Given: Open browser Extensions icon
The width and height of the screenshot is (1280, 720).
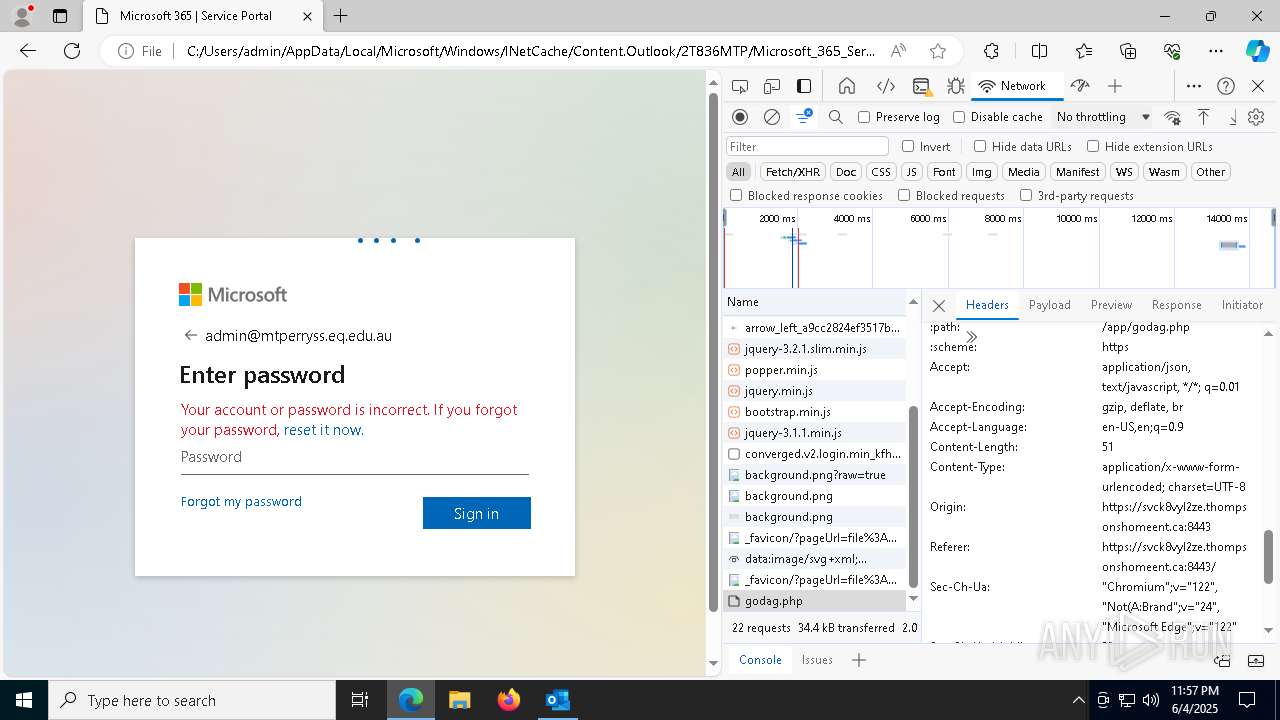Looking at the screenshot, I should [991, 51].
